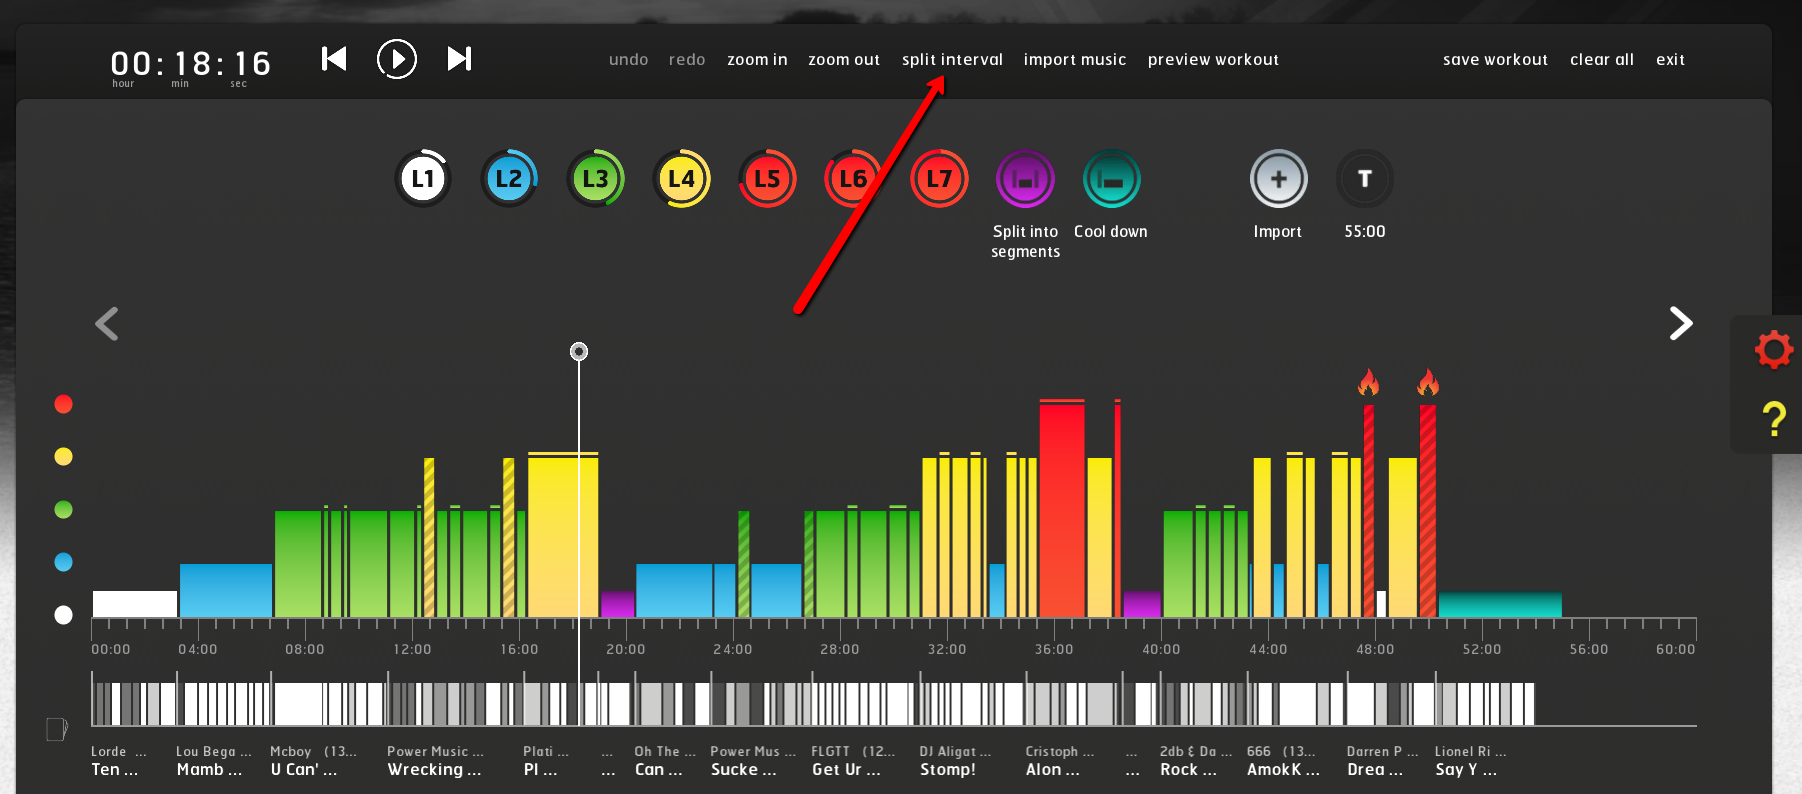The width and height of the screenshot is (1802, 794).
Task: Select the red intensity dot
Action: click(64, 404)
